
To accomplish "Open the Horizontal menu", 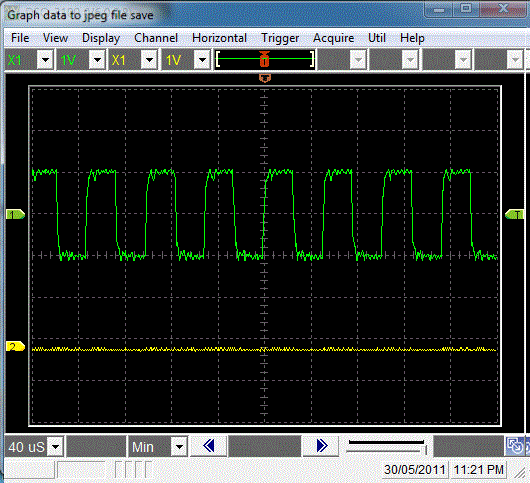I will 219,38.
